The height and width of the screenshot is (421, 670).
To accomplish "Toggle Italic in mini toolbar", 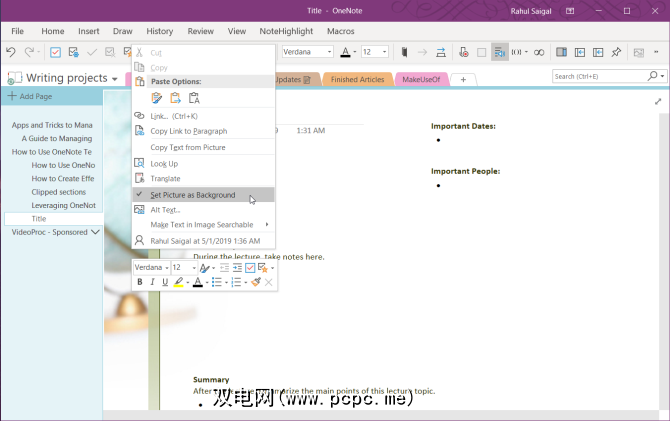I will (152, 282).
